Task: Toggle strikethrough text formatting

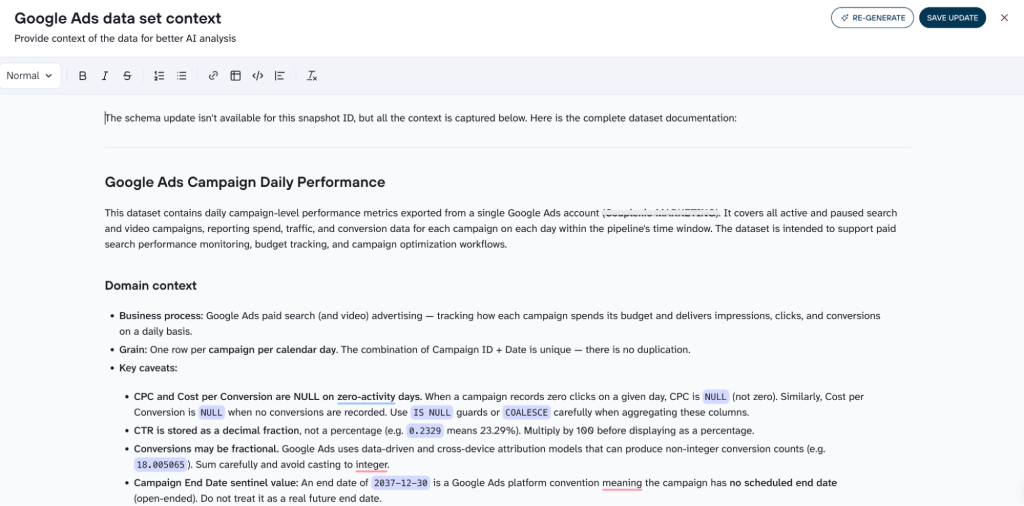Action: click(127, 76)
